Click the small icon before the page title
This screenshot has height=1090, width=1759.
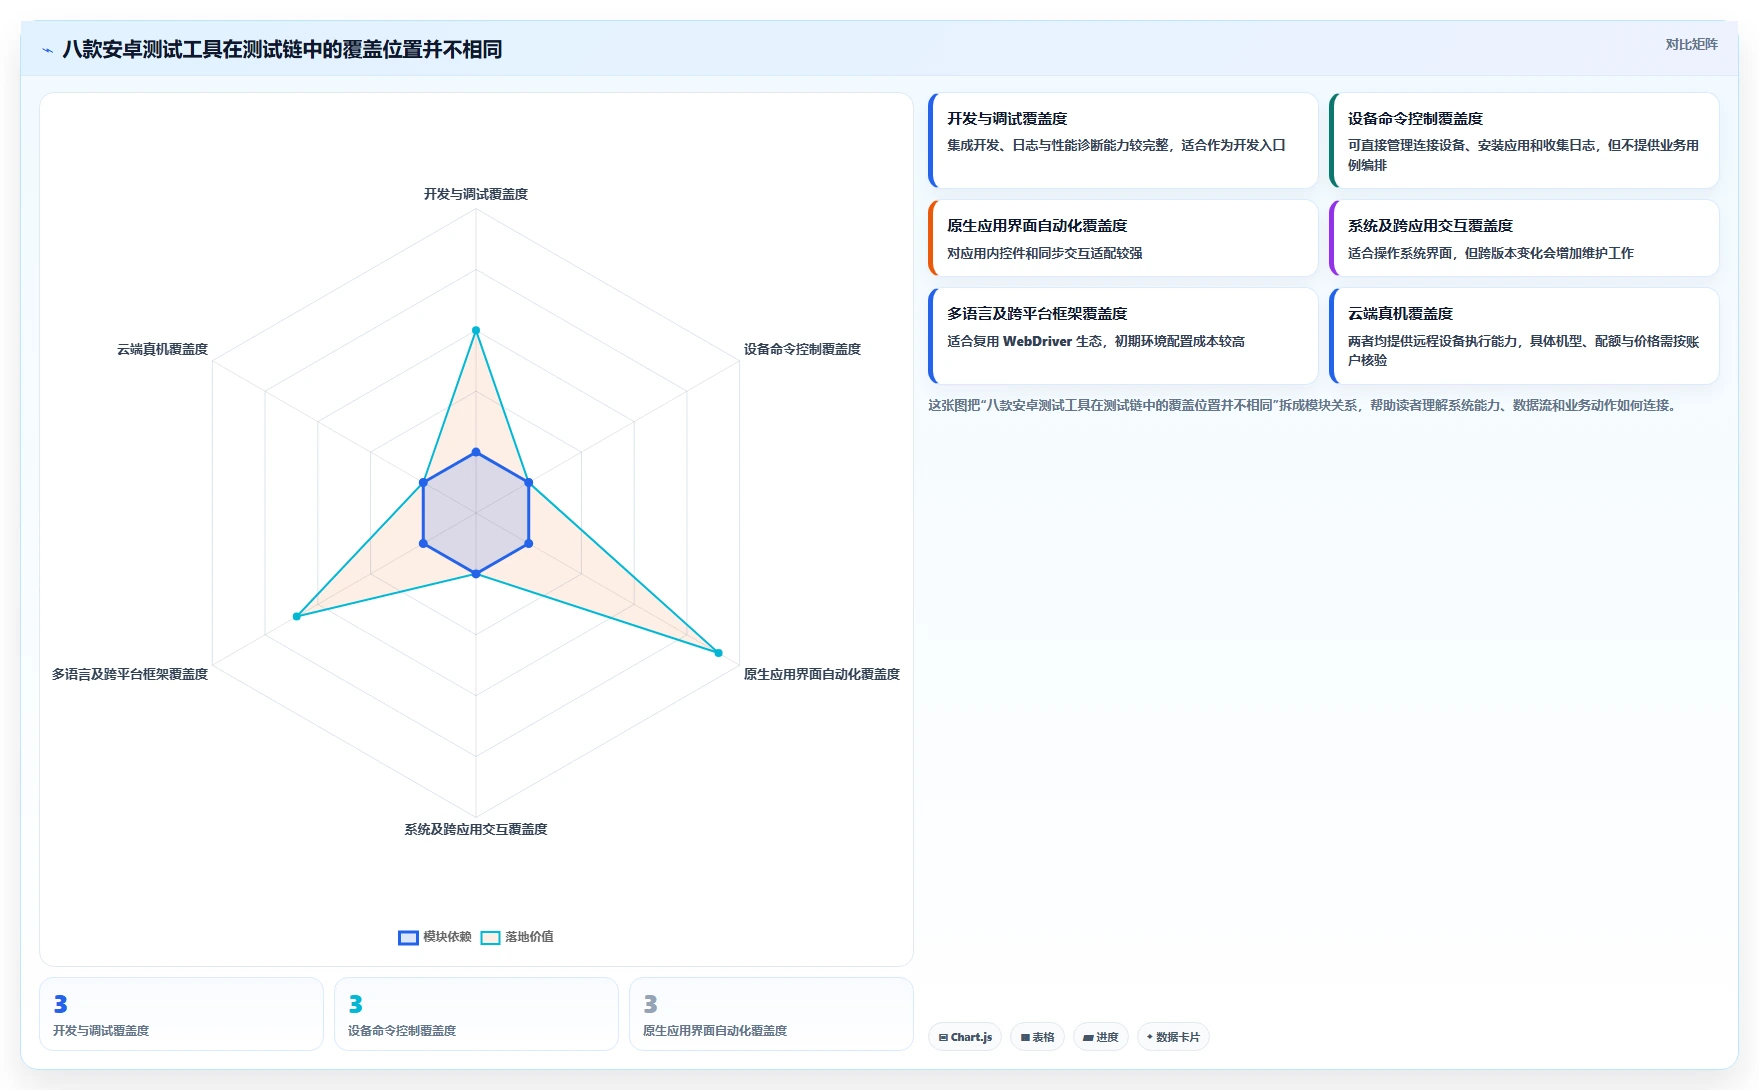point(47,50)
